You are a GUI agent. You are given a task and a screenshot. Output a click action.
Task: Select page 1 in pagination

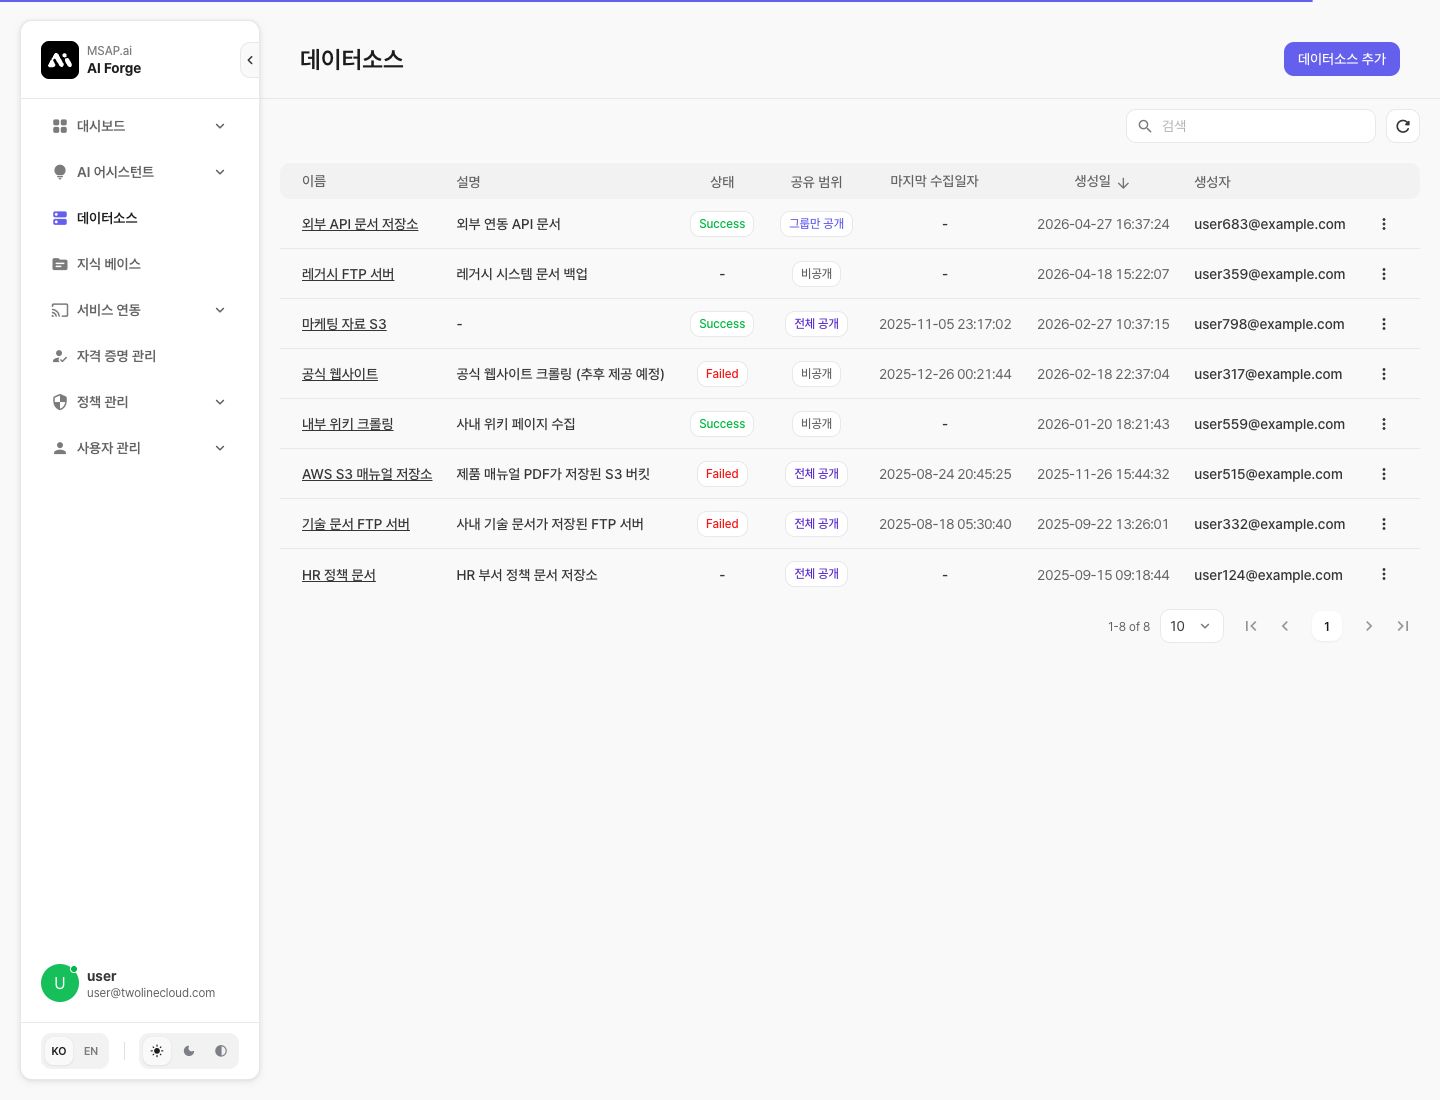pyautogui.click(x=1327, y=626)
